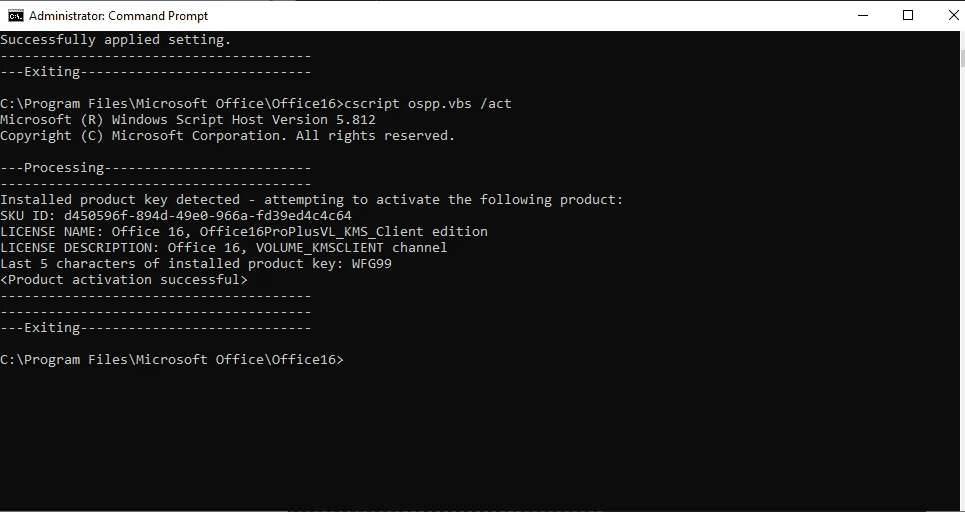Image resolution: width=965 pixels, height=512 pixels.
Task: Open the Command Prompt system menu icon
Action: (15, 15)
